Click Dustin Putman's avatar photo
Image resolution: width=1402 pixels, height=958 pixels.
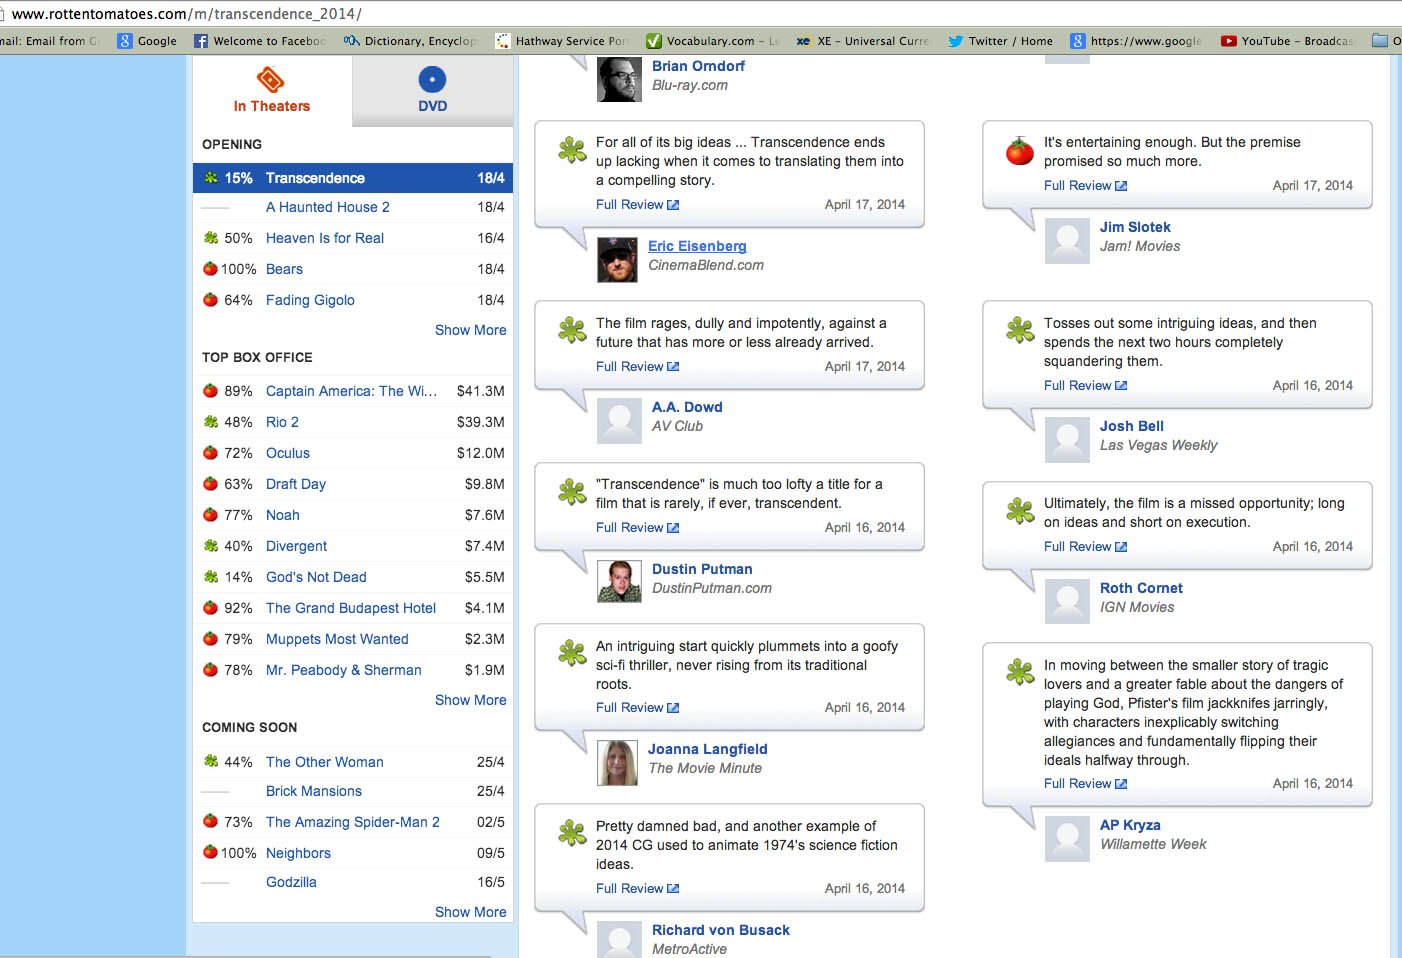tap(619, 581)
